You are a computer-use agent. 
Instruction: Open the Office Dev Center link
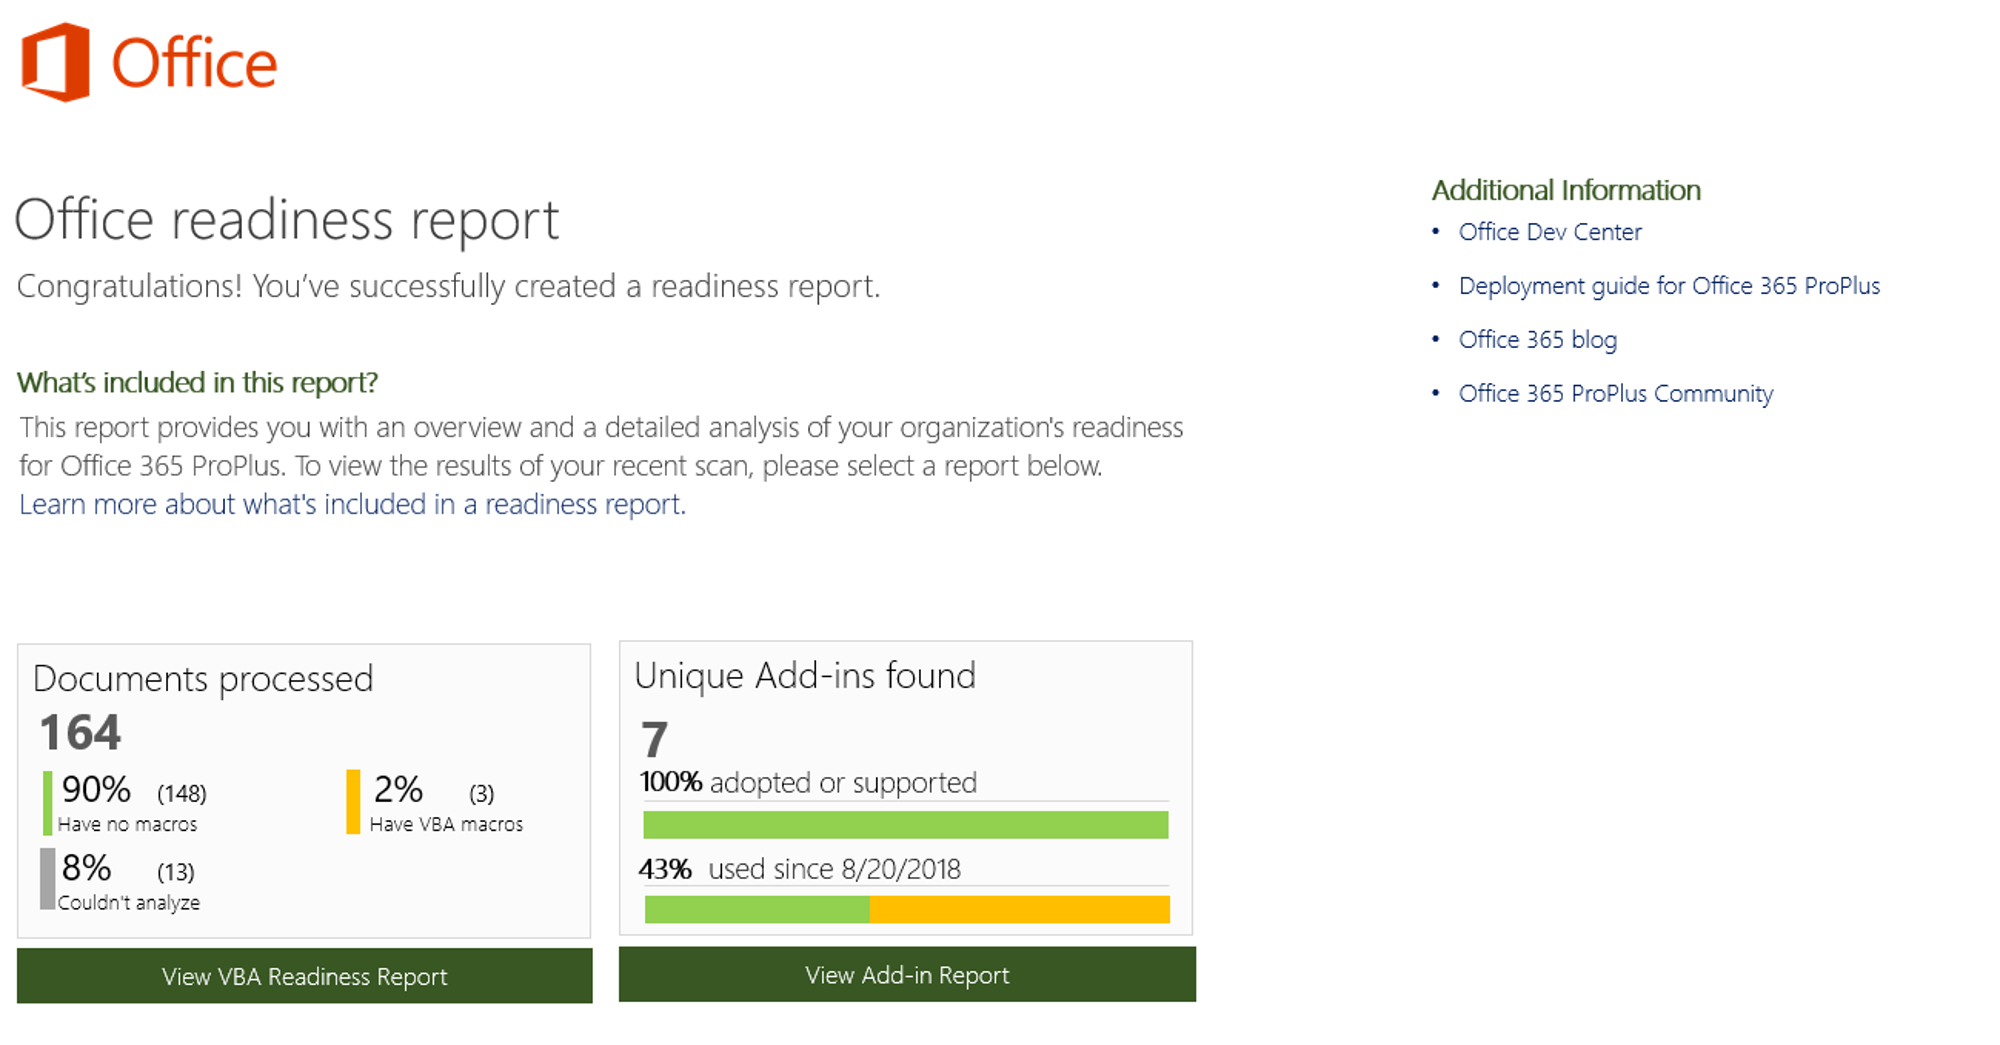1550,232
